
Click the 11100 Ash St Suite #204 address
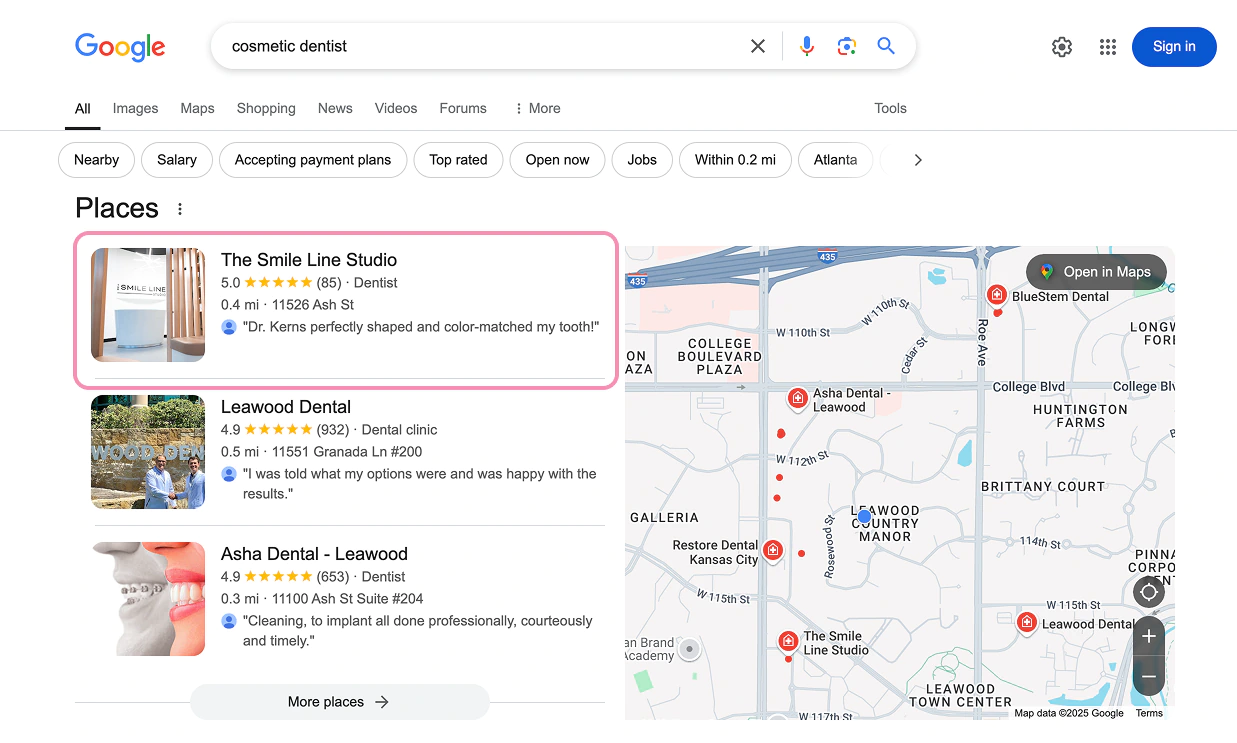tap(347, 599)
